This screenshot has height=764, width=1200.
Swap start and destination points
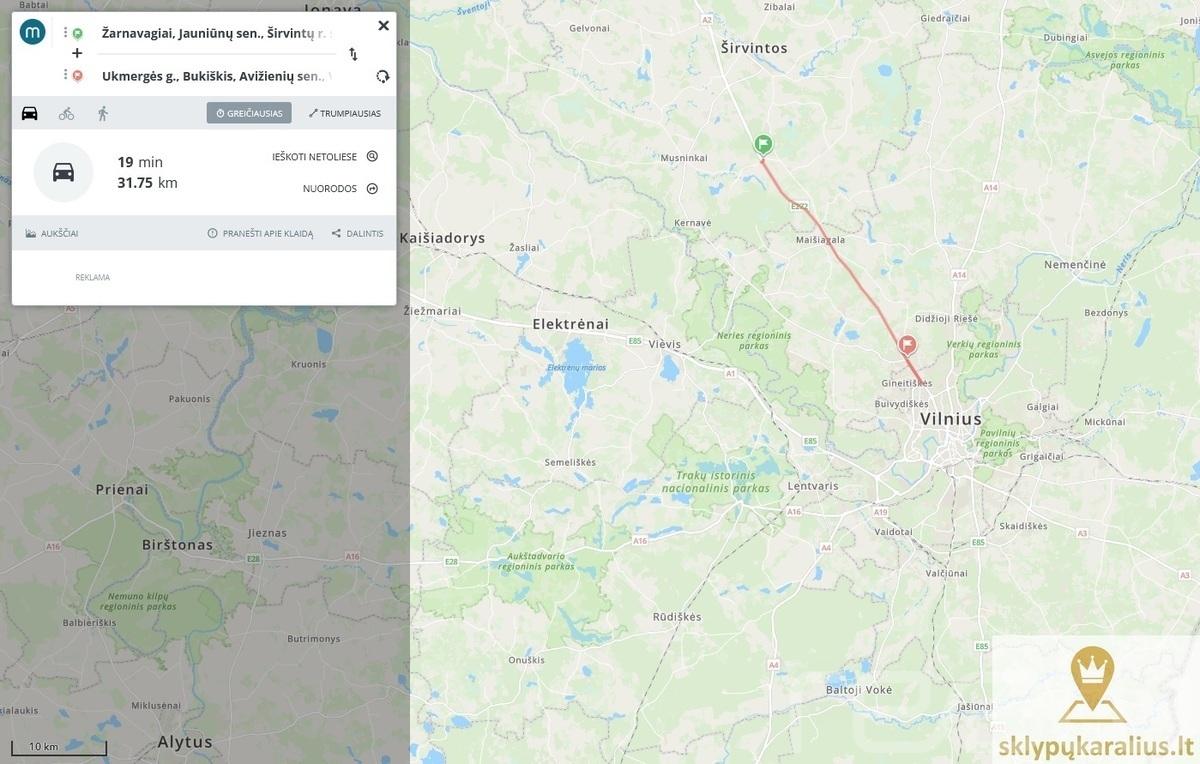click(x=353, y=54)
